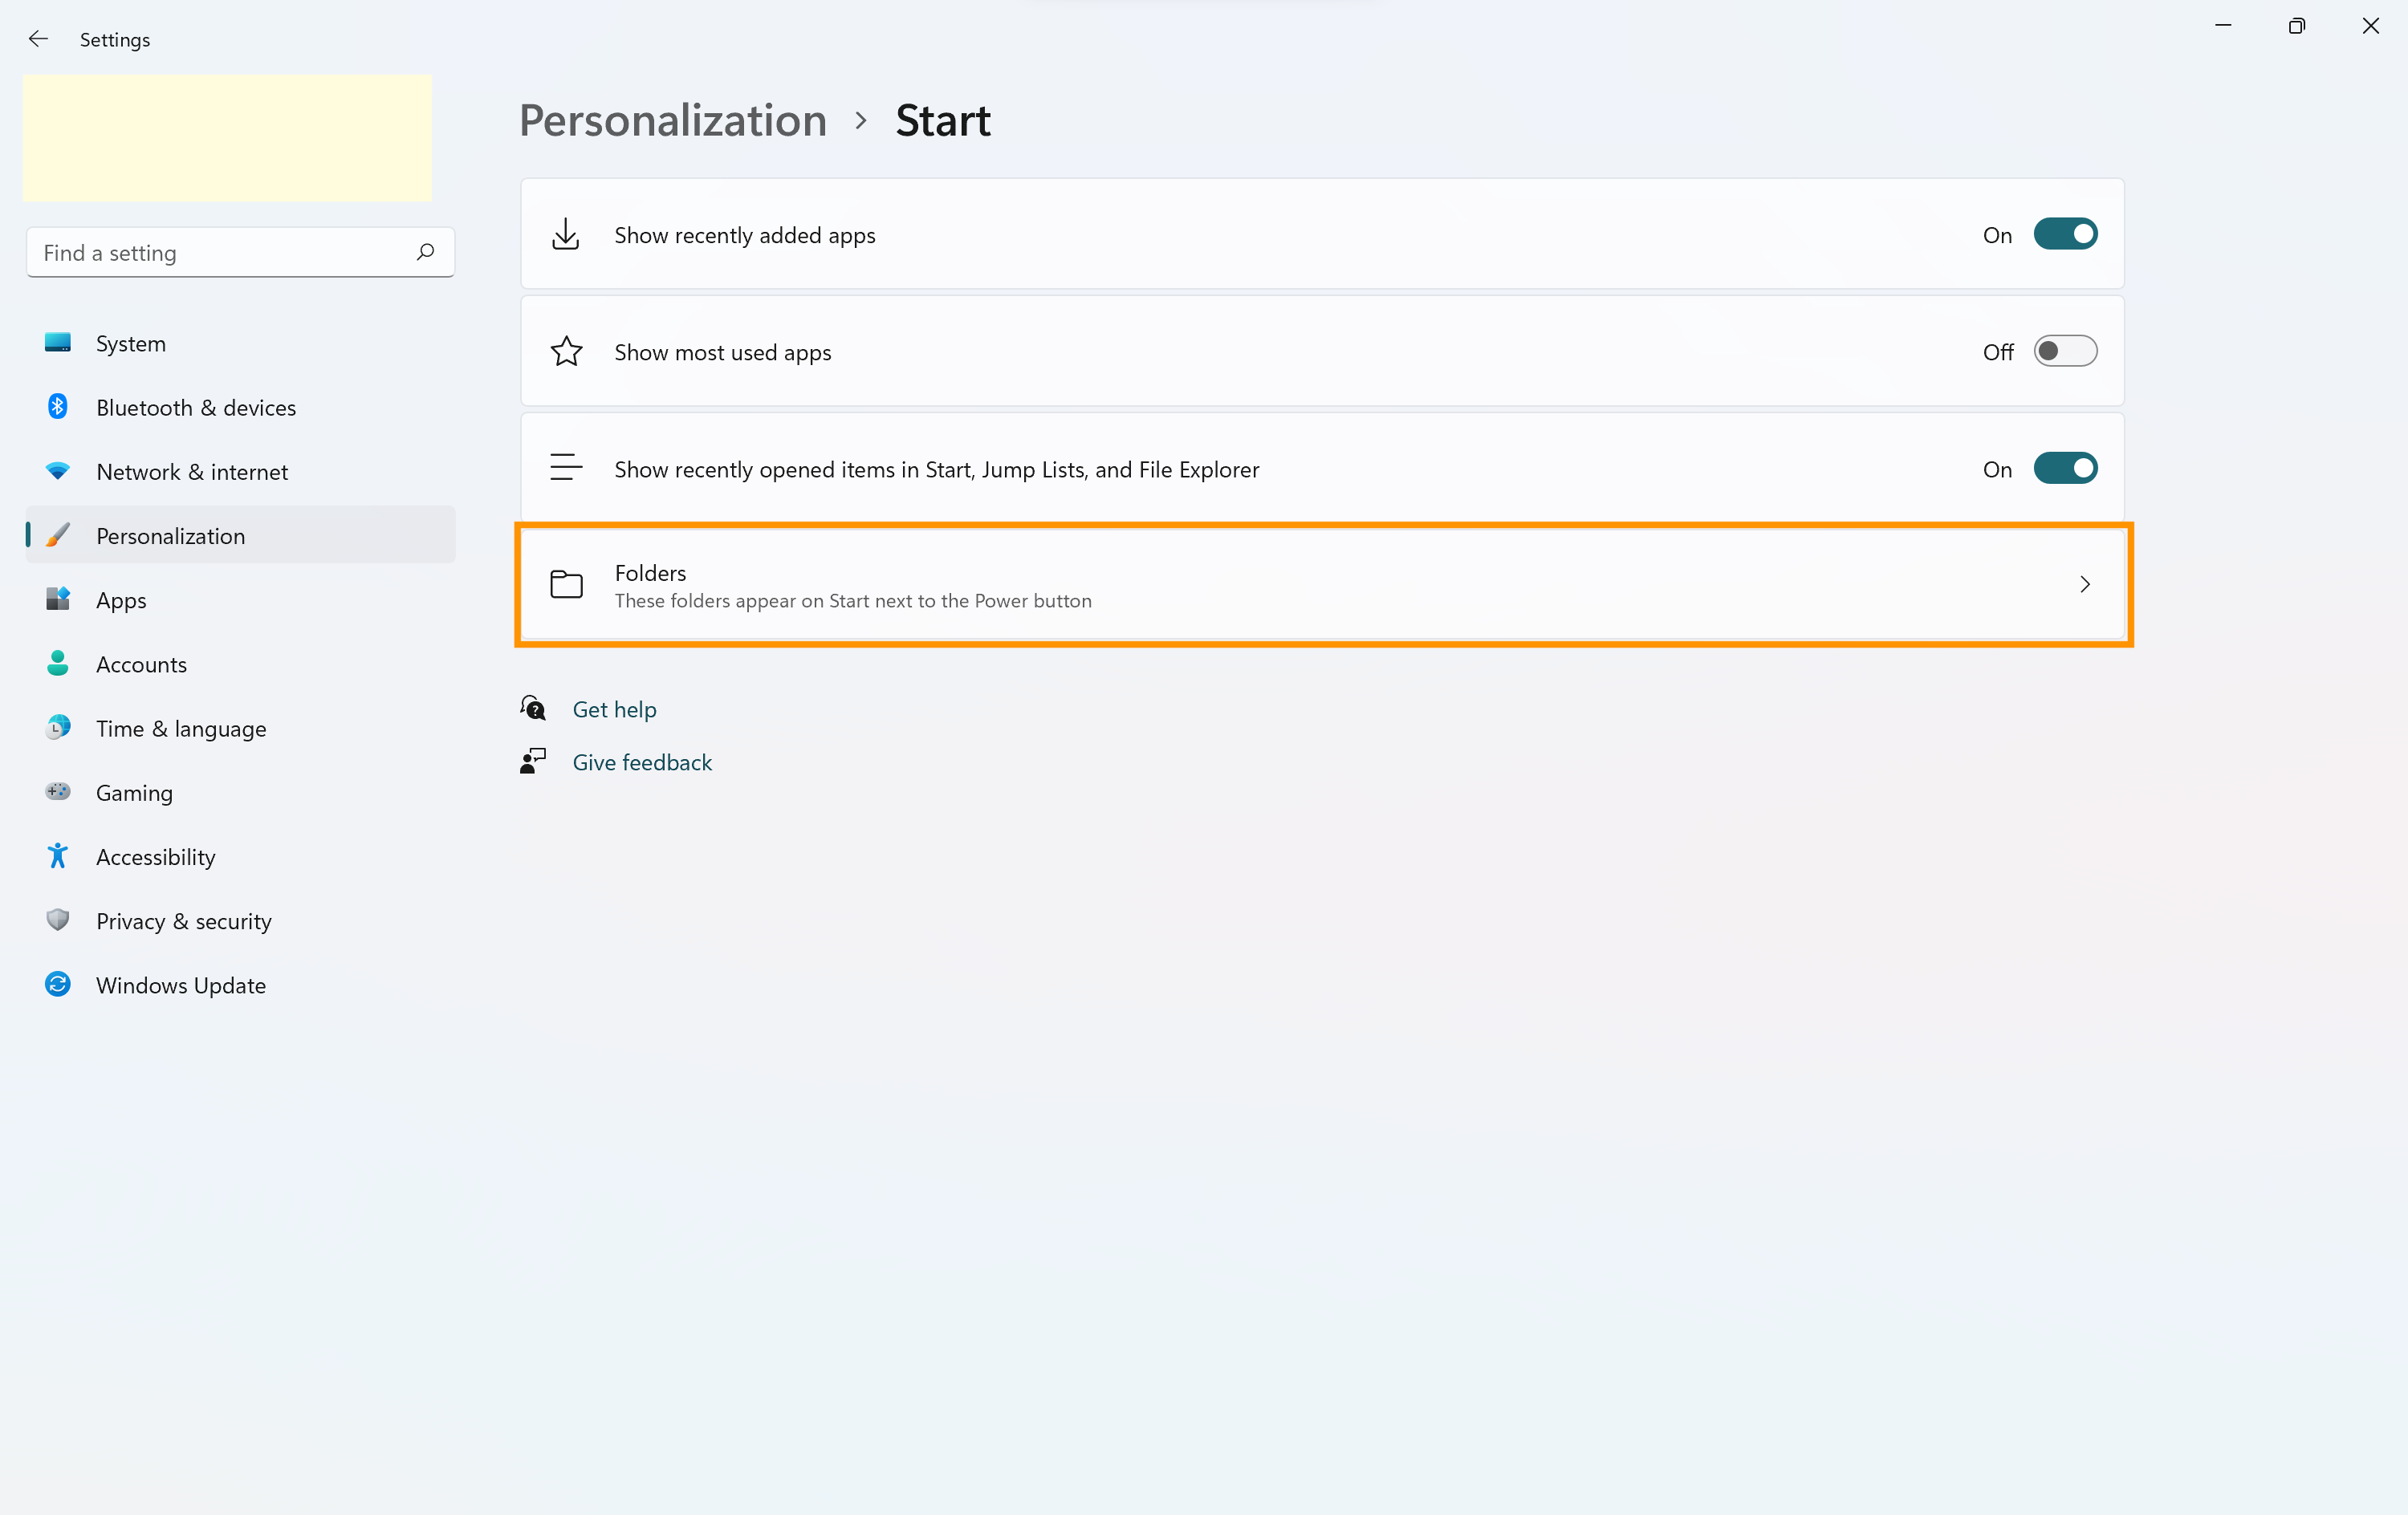Screen dimensions: 2408x1515
Task: Click the search magnifier icon
Action: (x=425, y=252)
